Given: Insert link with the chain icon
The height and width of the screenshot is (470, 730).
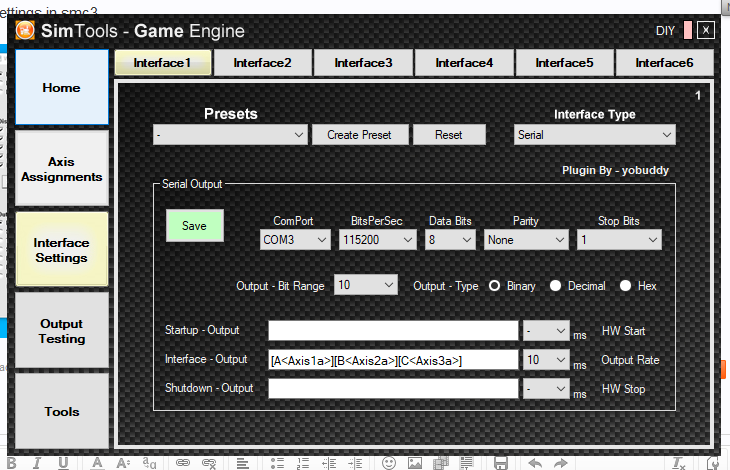Looking at the screenshot, I should 182,463.
